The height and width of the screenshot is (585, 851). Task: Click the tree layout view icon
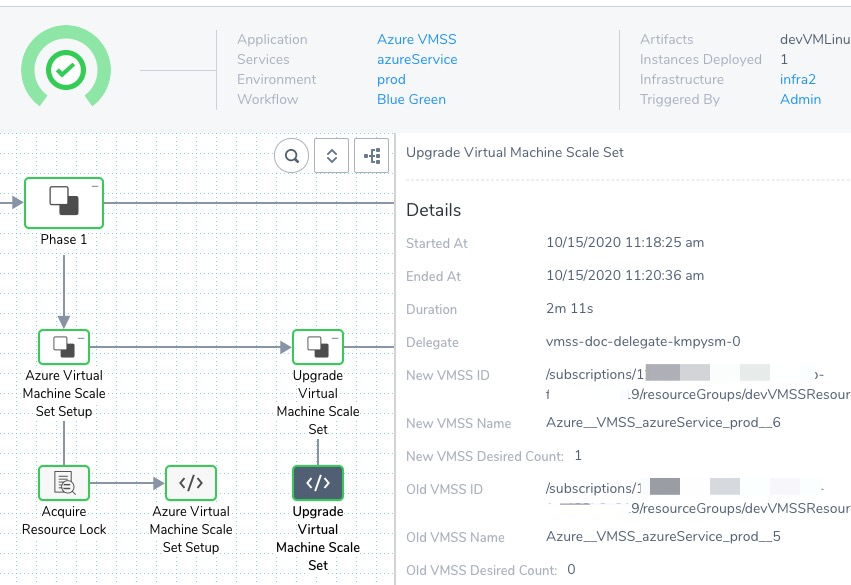click(372, 156)
